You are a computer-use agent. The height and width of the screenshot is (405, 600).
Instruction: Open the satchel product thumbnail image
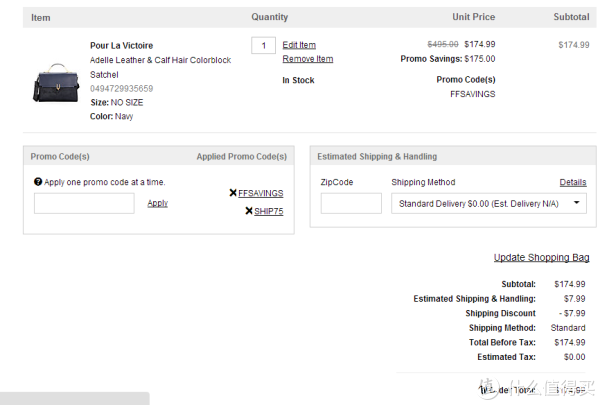[56, 83]
